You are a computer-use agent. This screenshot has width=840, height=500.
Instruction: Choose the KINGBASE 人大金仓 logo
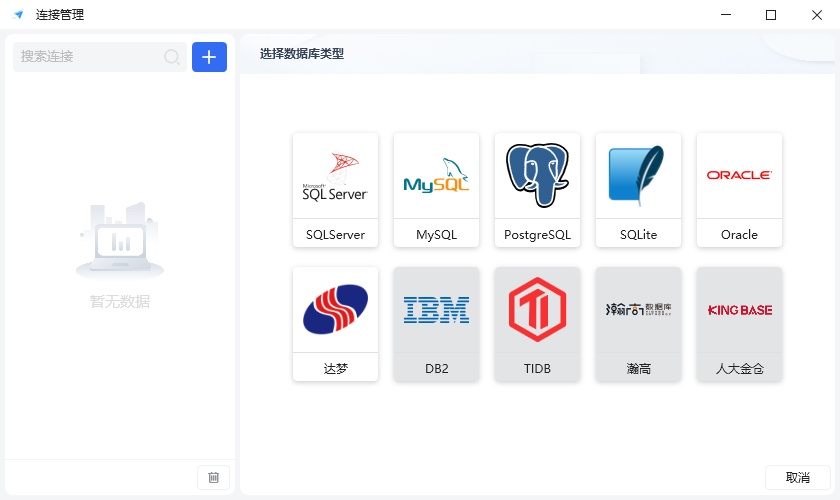click(x=739, y=310)
